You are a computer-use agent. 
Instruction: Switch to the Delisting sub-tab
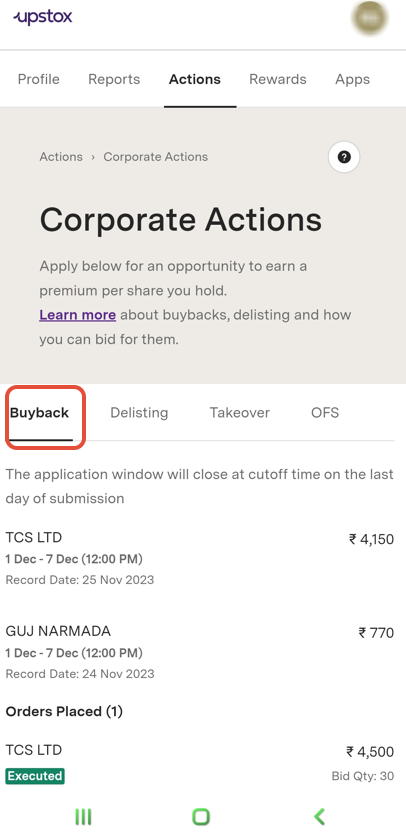tap(139, 413)
